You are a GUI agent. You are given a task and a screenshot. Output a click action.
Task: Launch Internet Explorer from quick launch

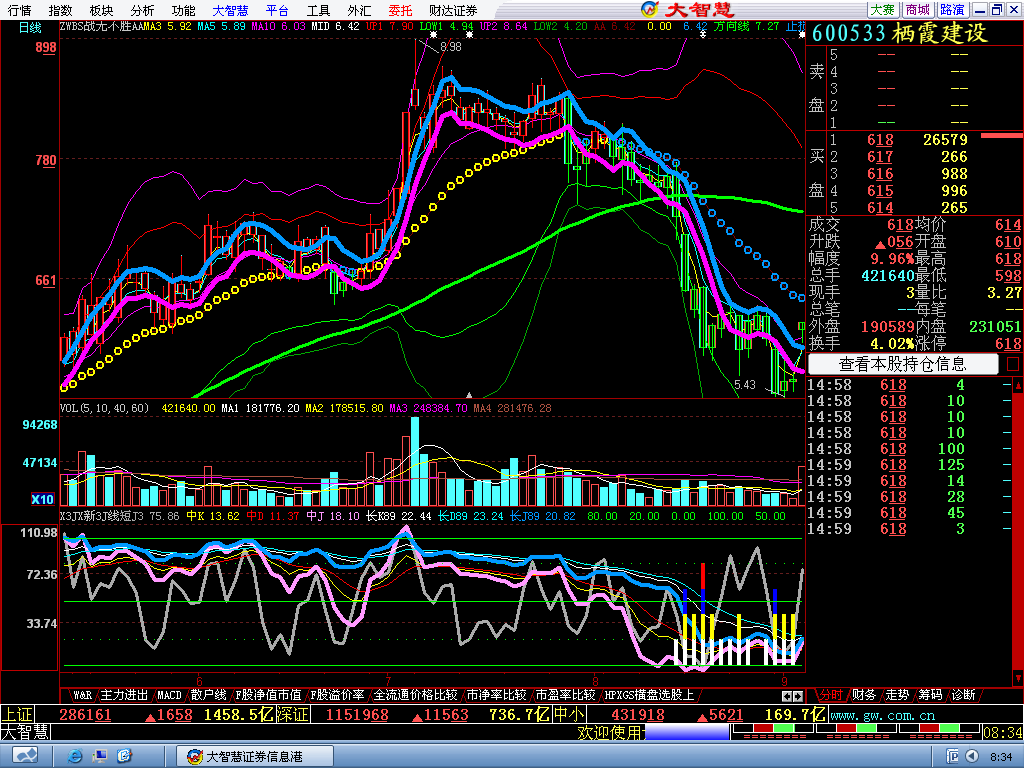(x=75, y=756)
